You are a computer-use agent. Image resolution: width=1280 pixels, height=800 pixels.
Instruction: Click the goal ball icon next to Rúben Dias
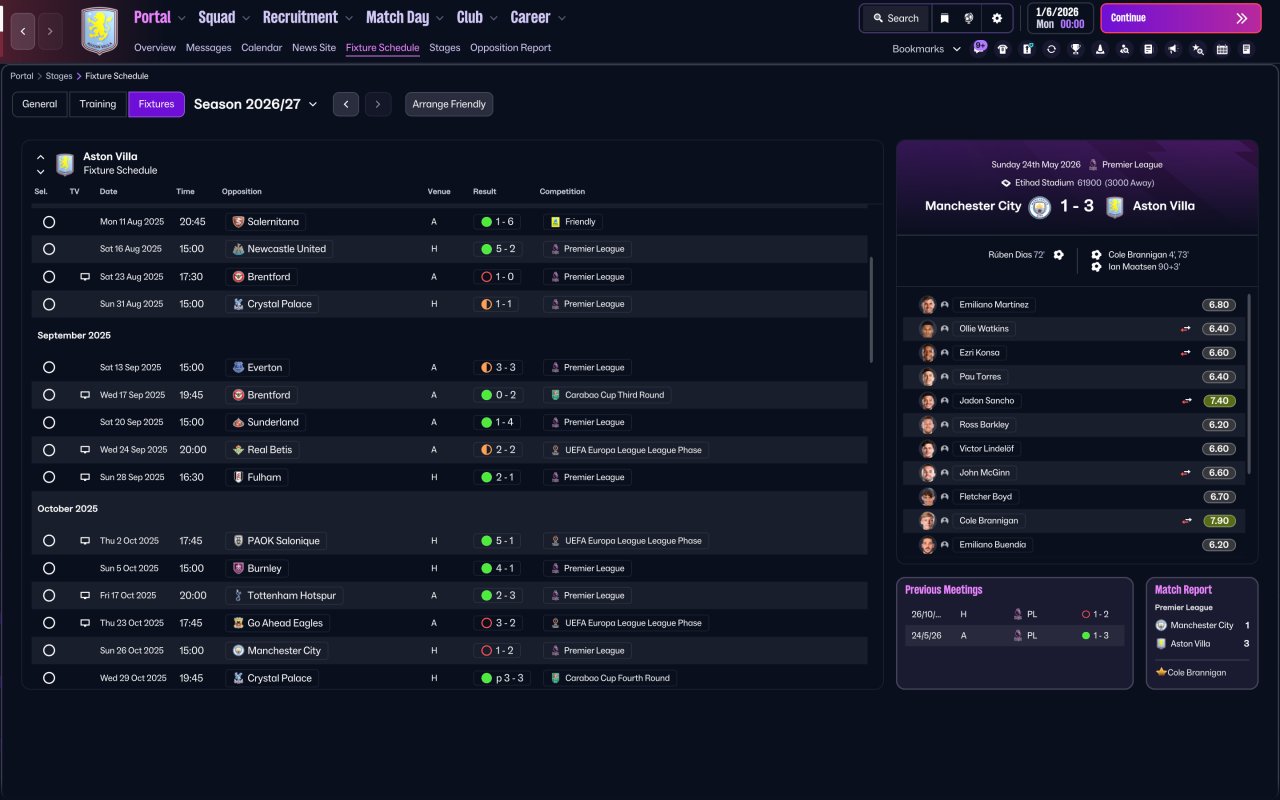1059,255
